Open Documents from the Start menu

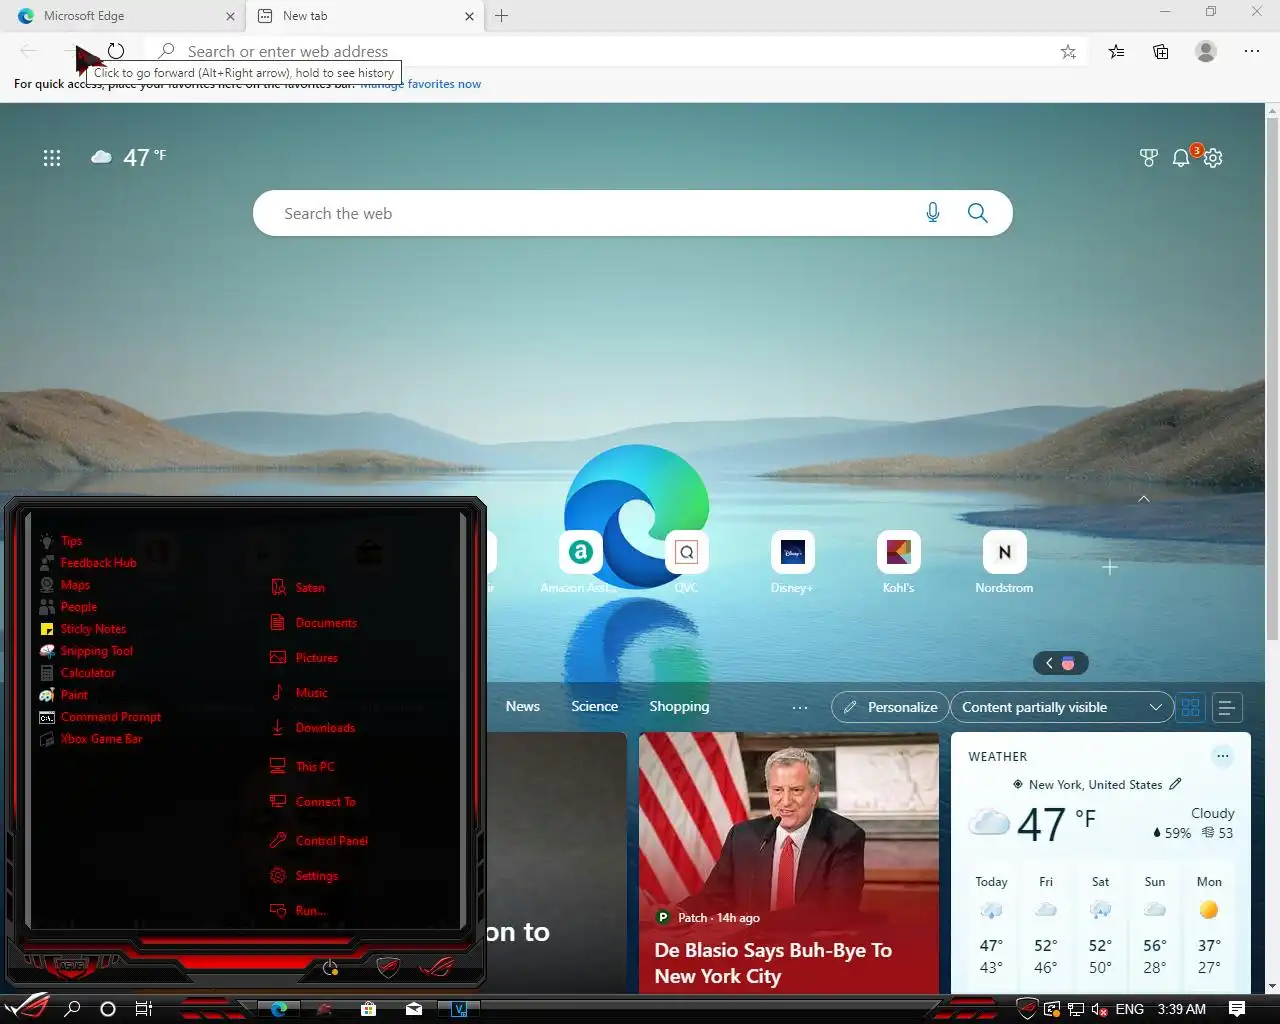pos(313,623)
